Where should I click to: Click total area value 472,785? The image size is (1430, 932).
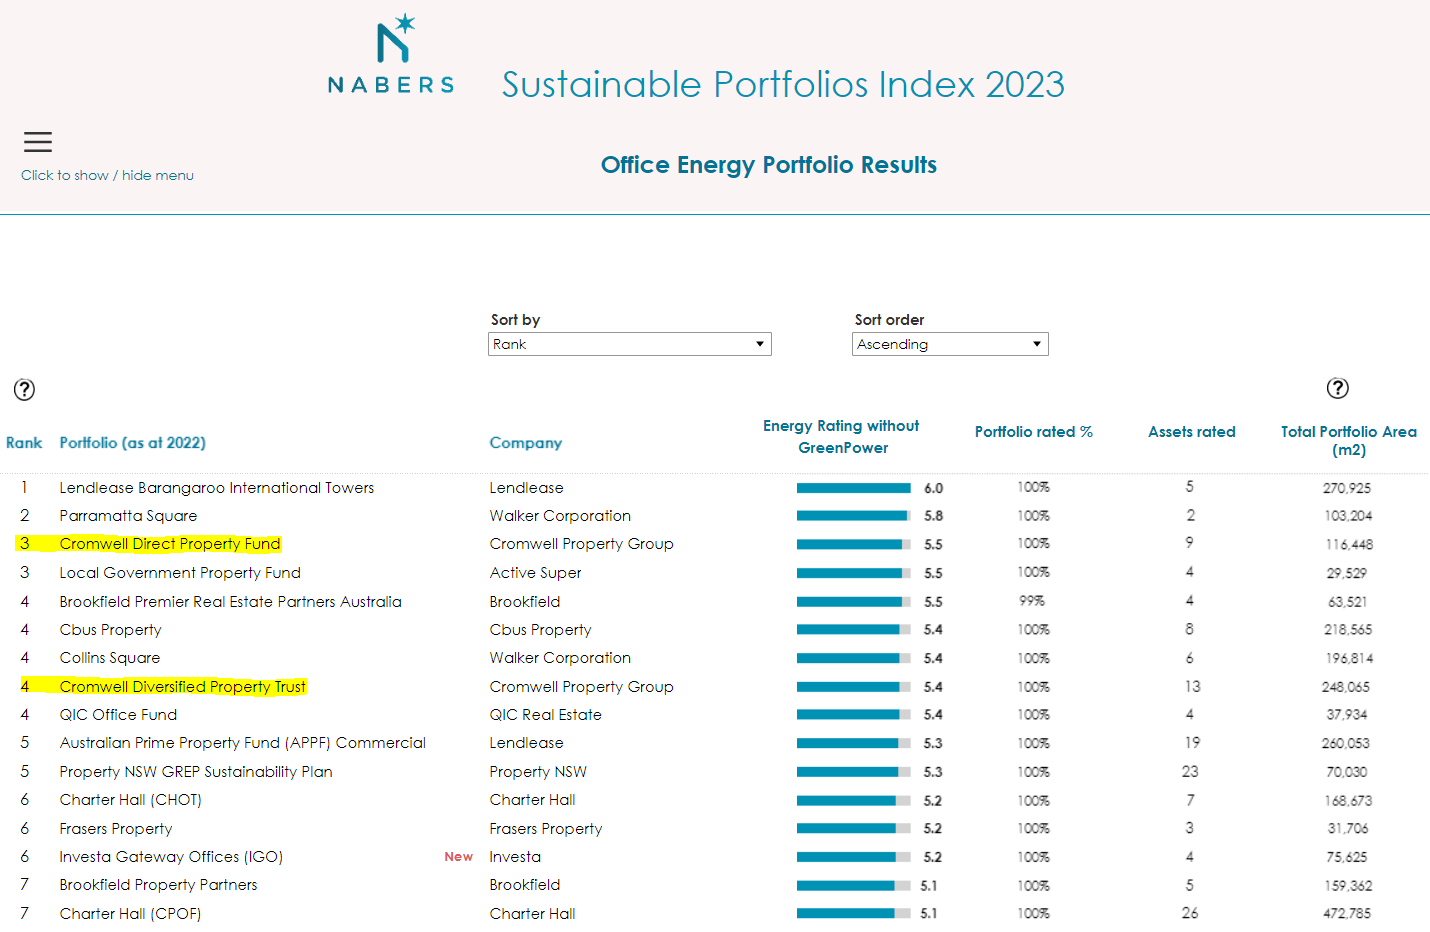(1347, 913)
